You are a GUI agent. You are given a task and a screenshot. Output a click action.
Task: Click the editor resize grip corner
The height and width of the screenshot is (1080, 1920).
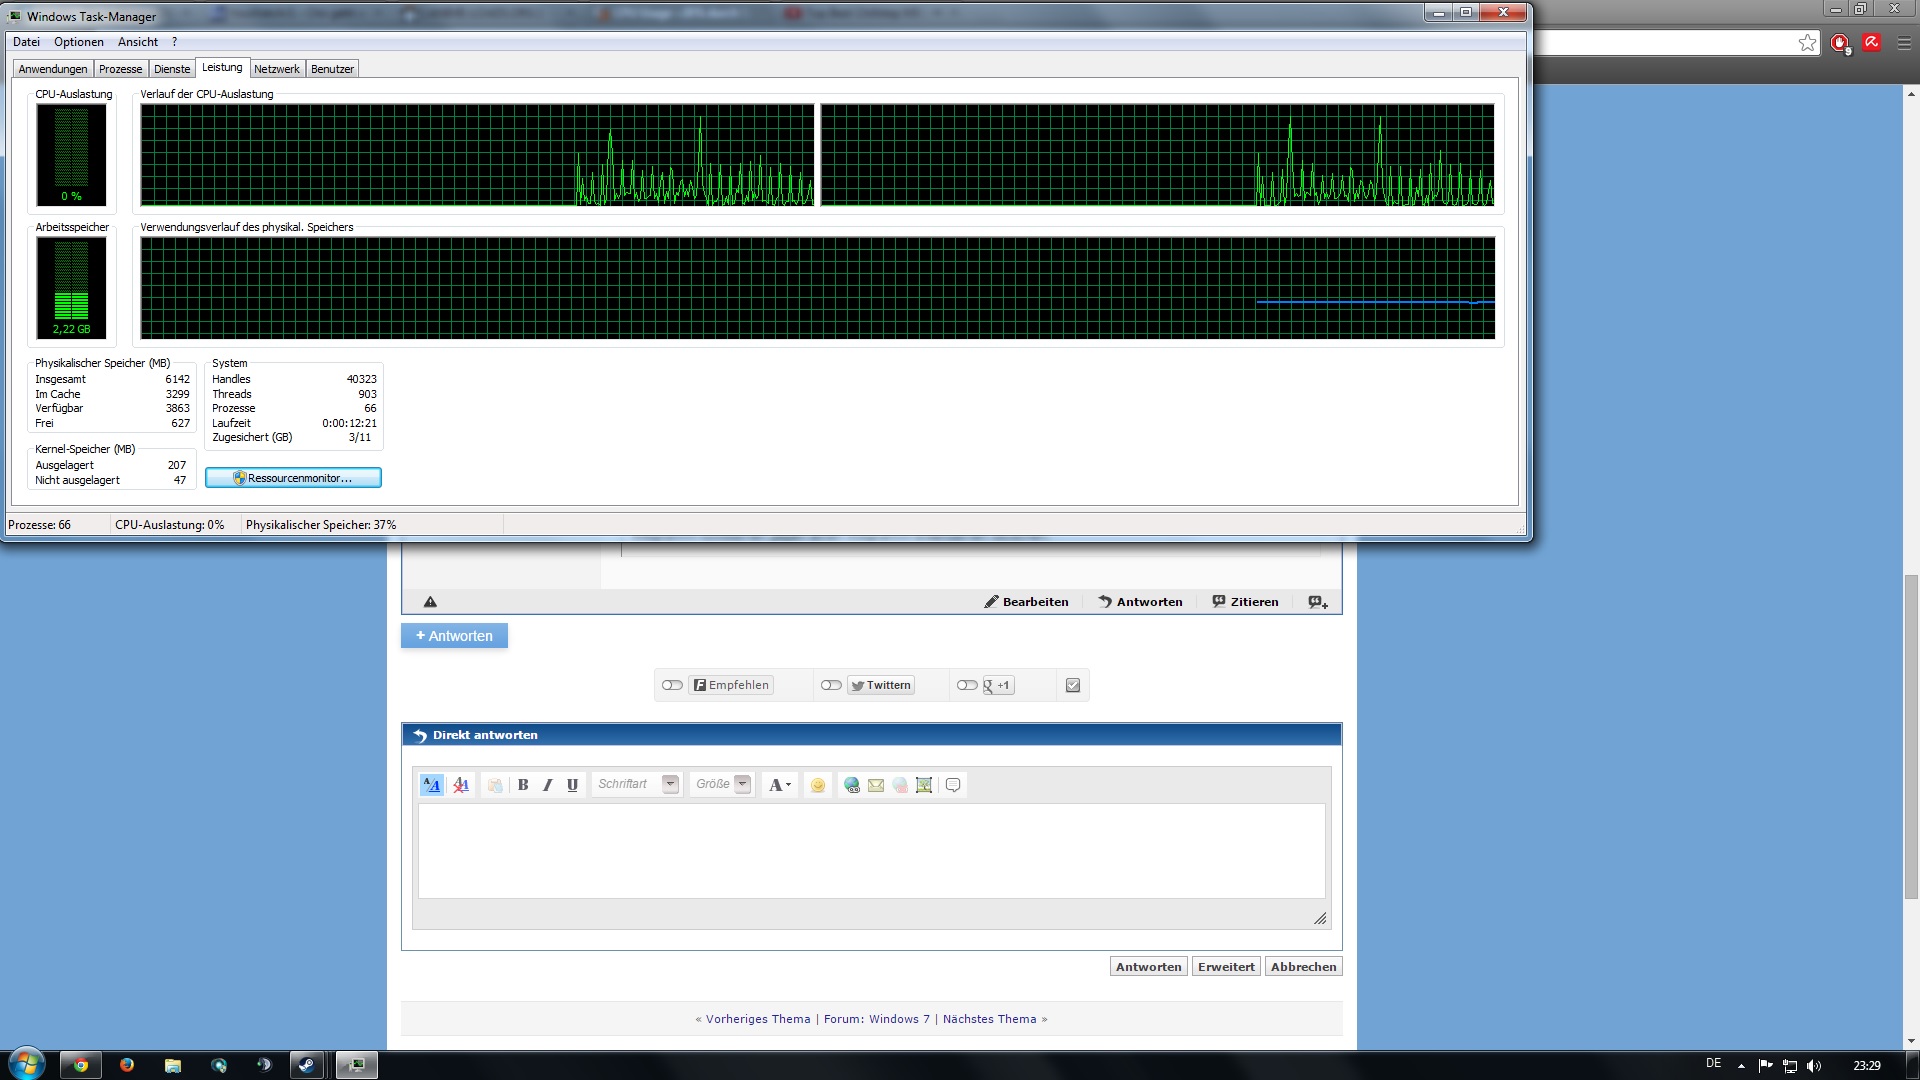click(1320, 918)
